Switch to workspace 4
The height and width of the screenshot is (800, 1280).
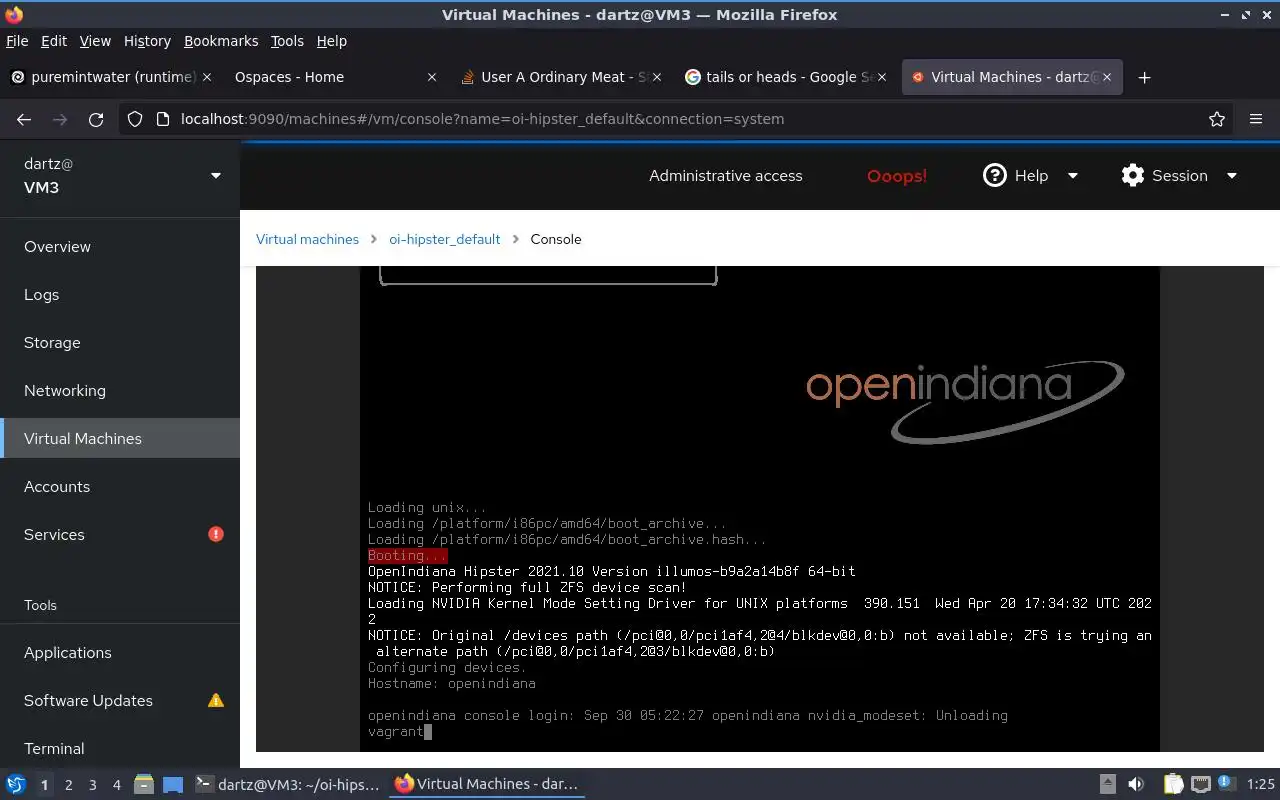click(x=117, y=785)
